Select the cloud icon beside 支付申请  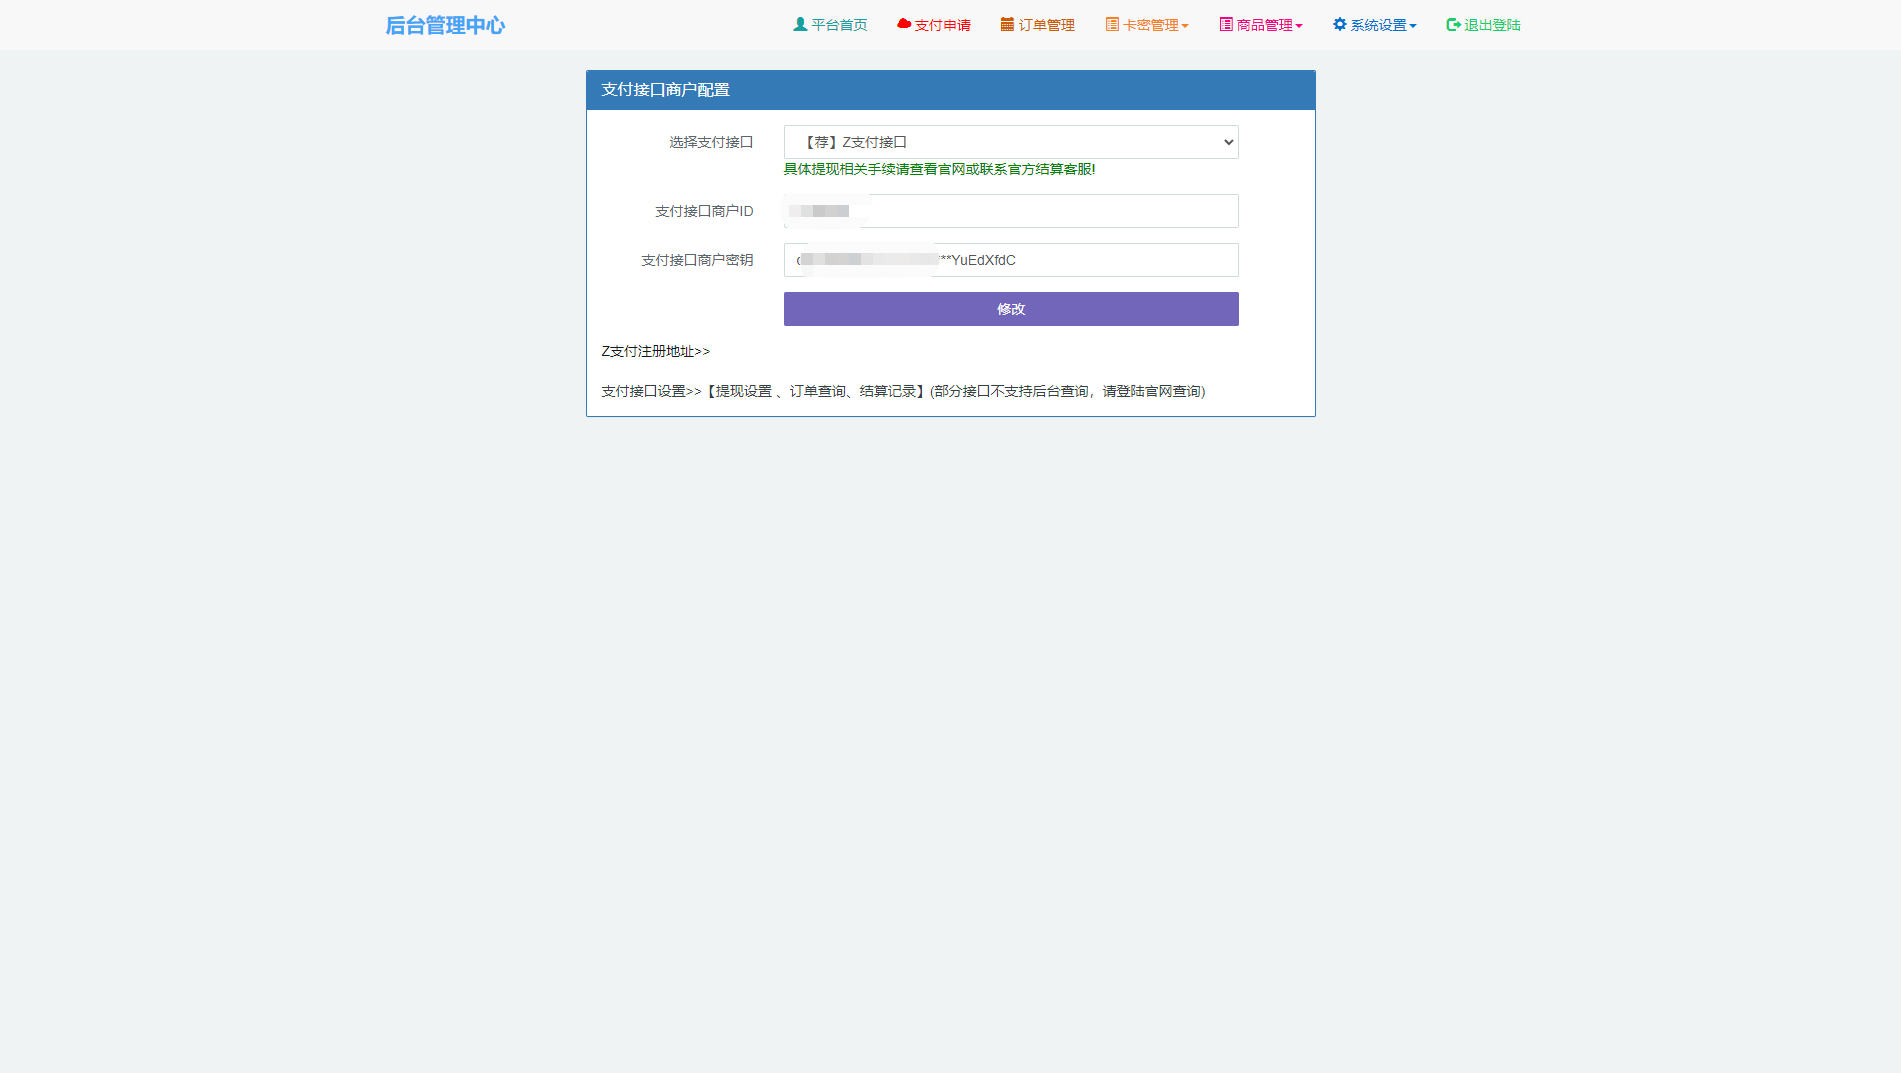[x=903, y=24]
